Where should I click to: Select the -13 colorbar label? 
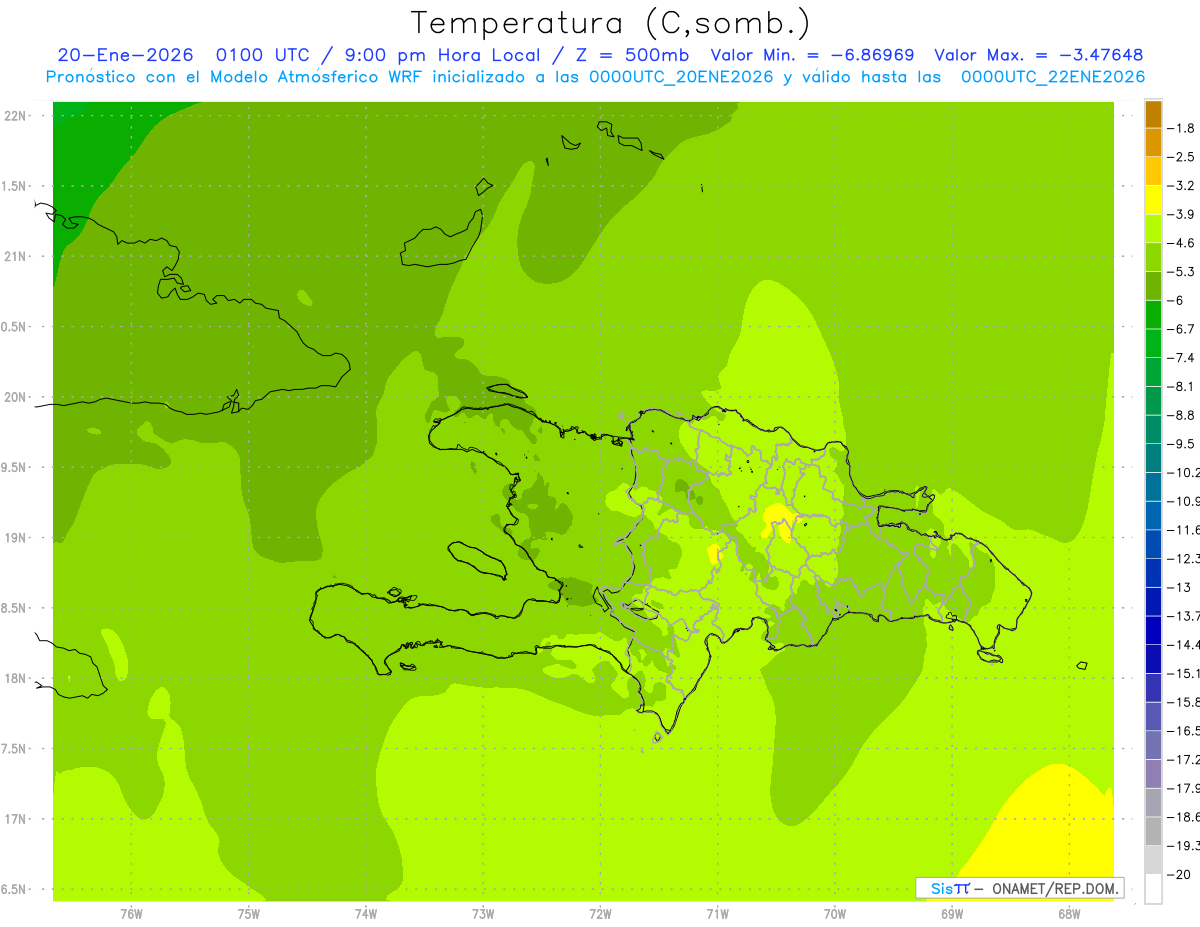coord(1179,587)
